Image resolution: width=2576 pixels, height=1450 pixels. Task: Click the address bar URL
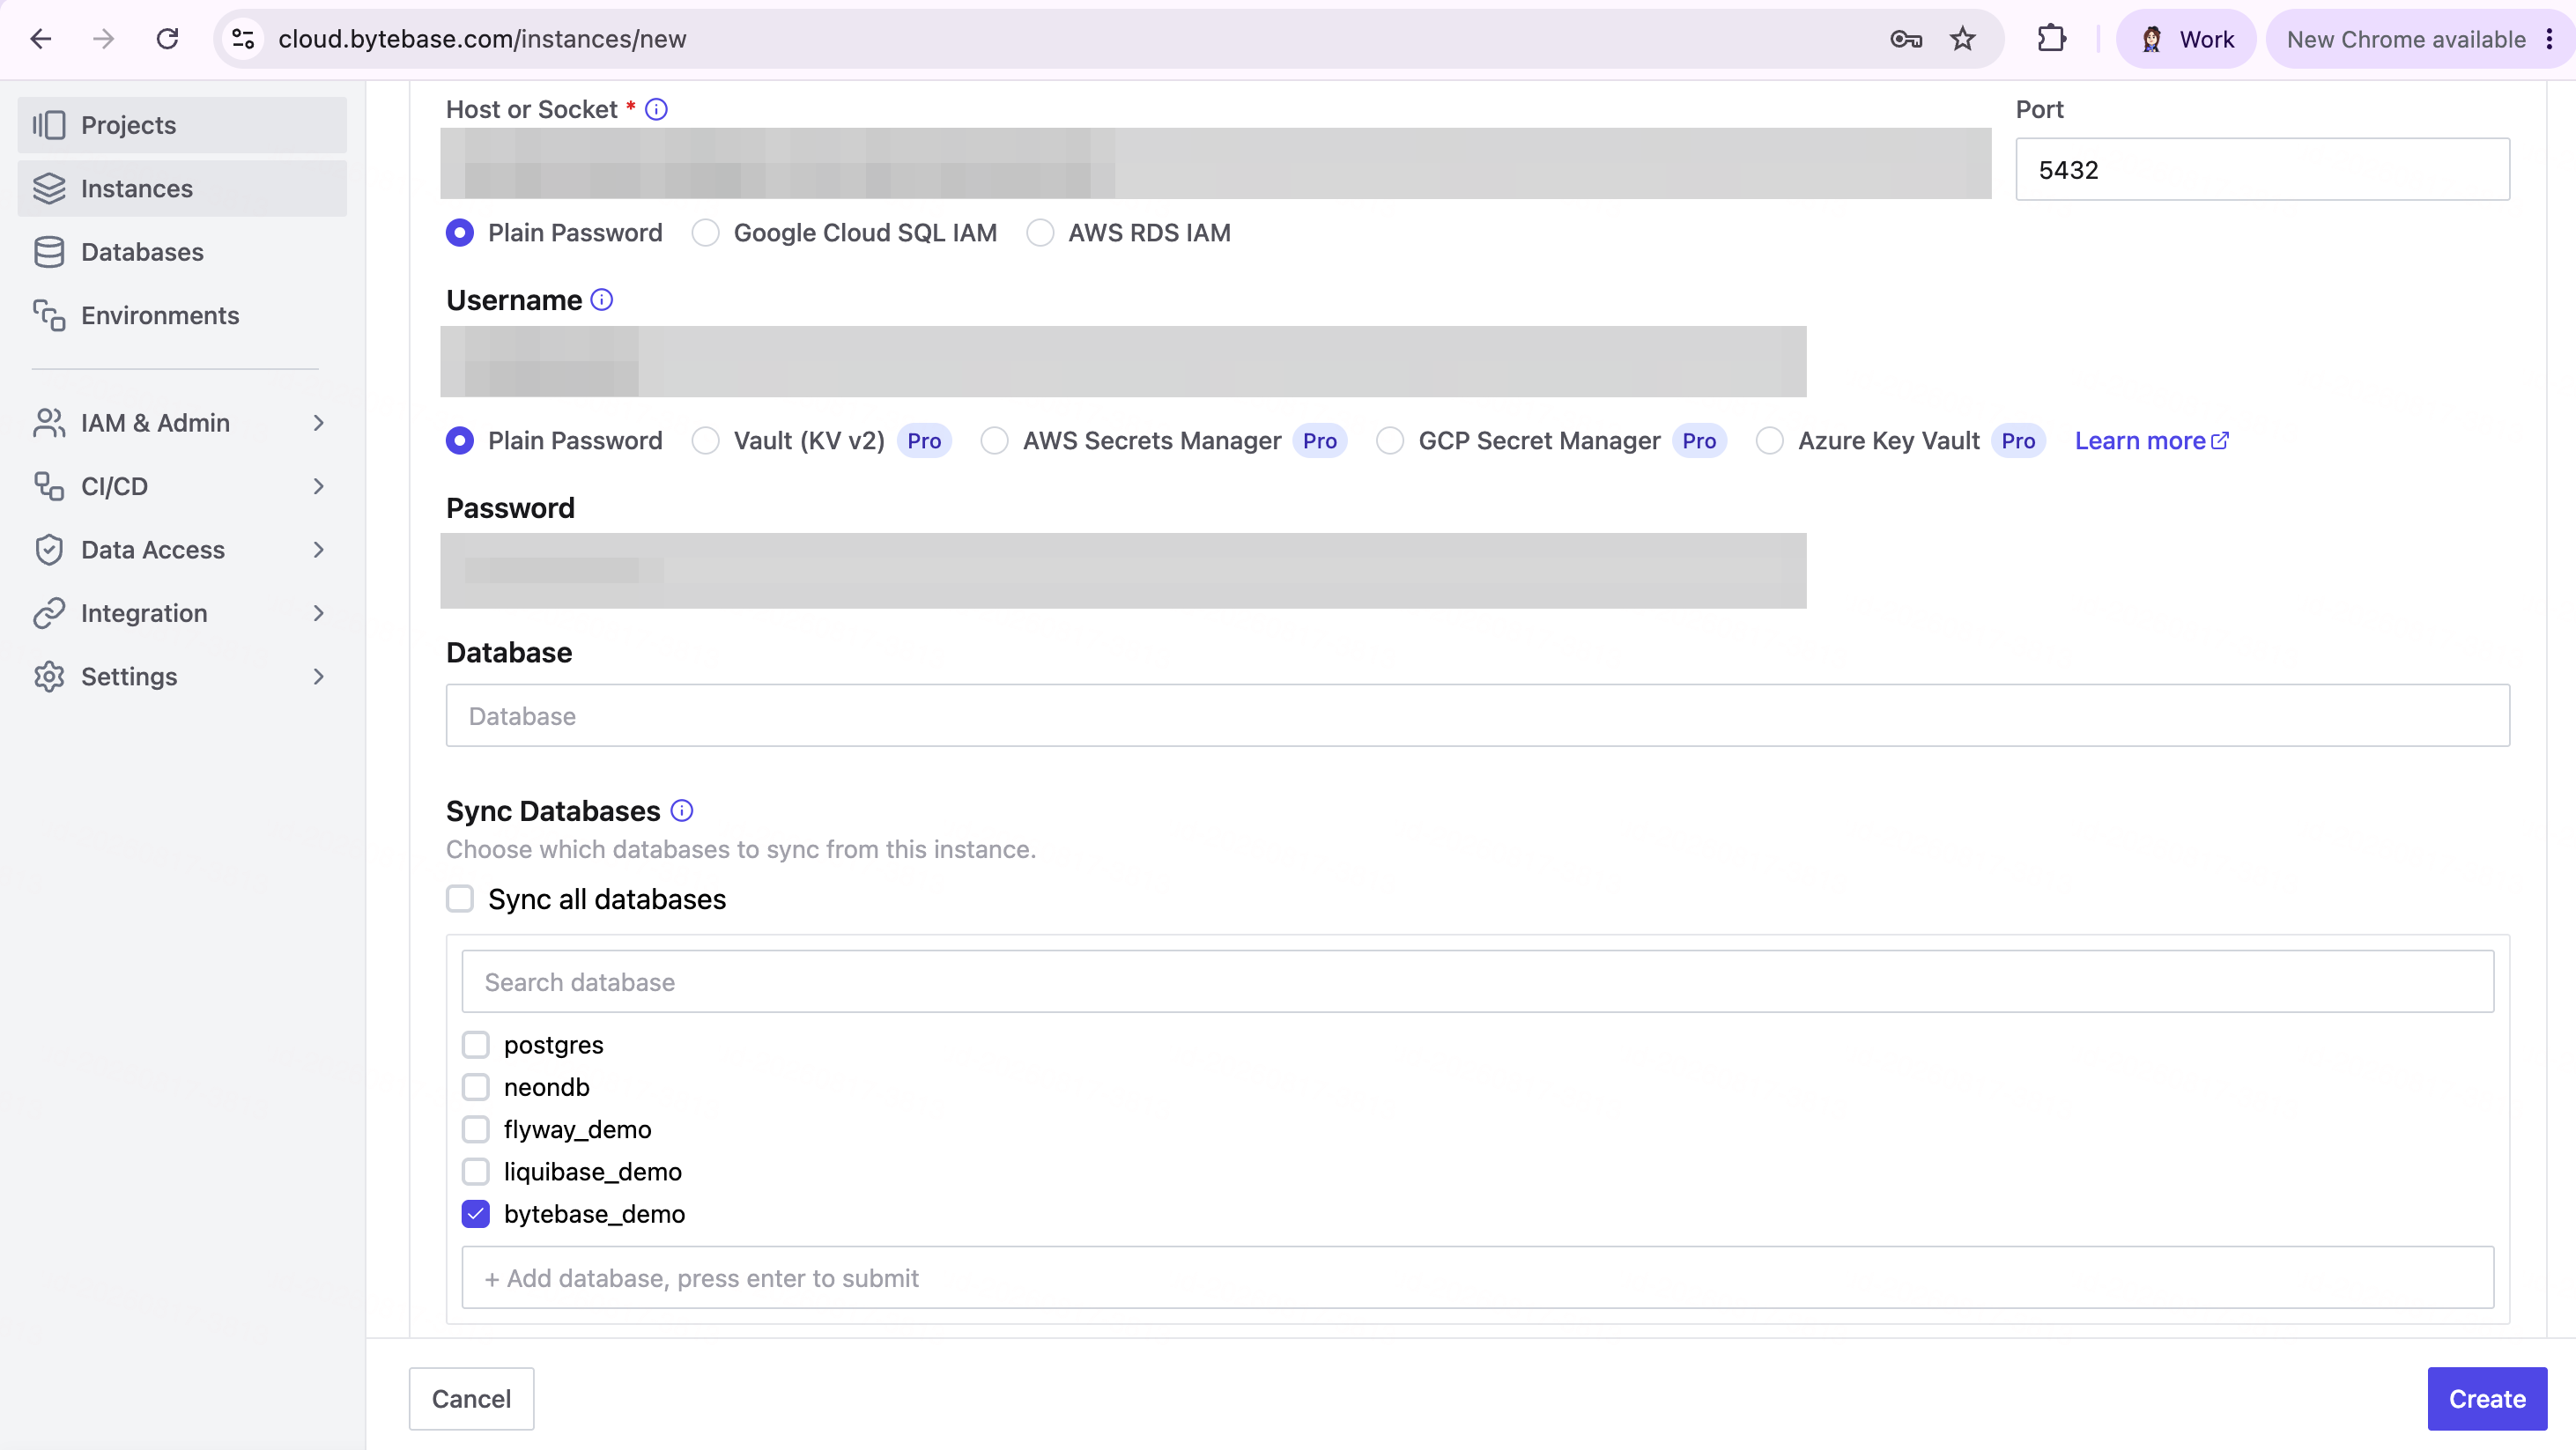(482, 39)
